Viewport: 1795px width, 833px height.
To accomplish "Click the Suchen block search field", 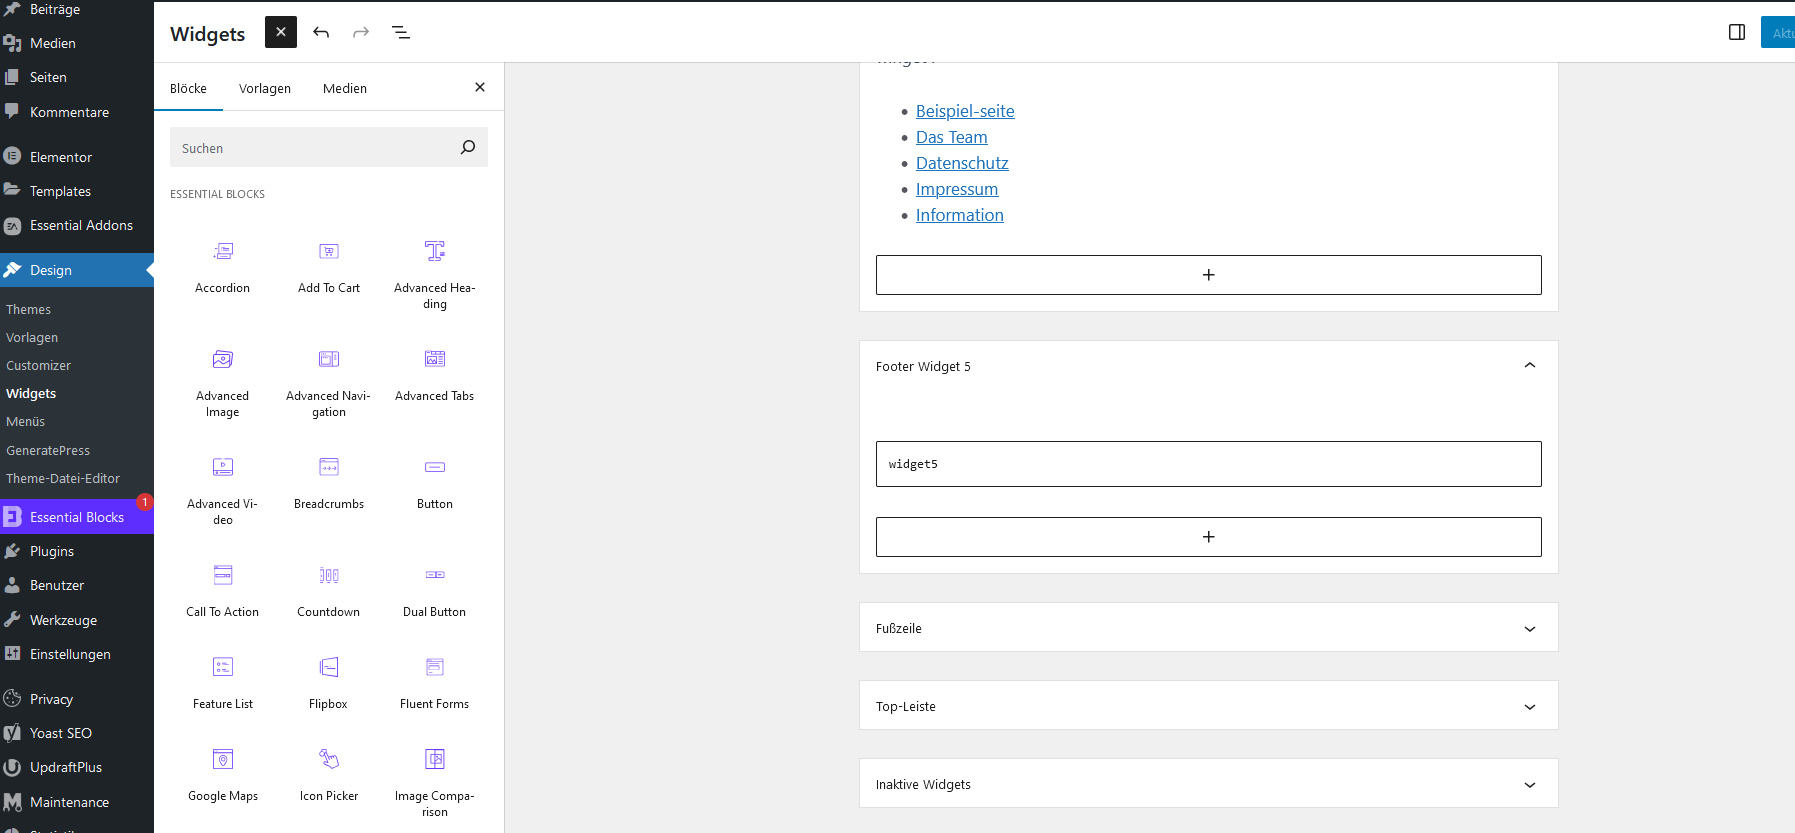I will point(315,148).
